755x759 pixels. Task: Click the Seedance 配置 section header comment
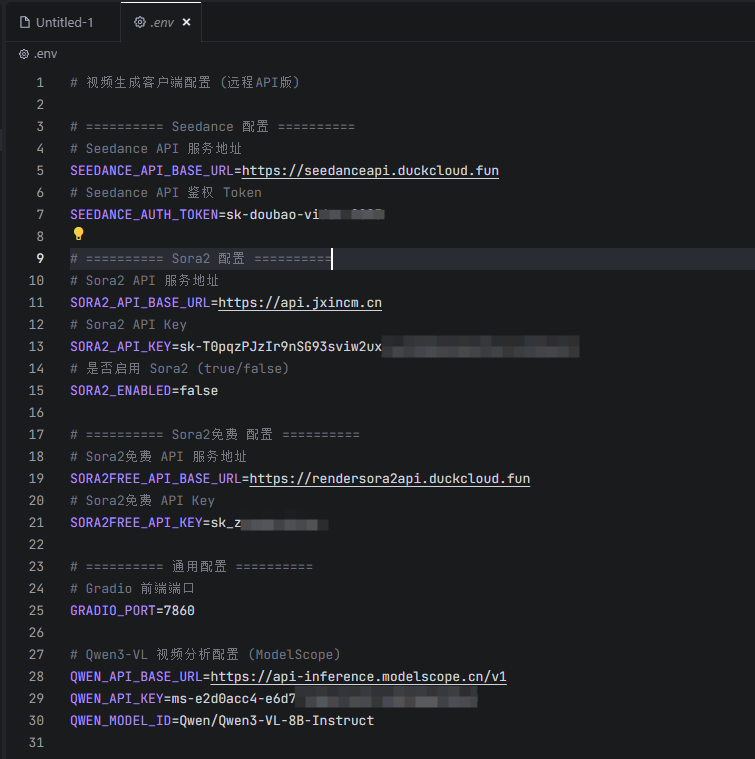tap(213, 127)
